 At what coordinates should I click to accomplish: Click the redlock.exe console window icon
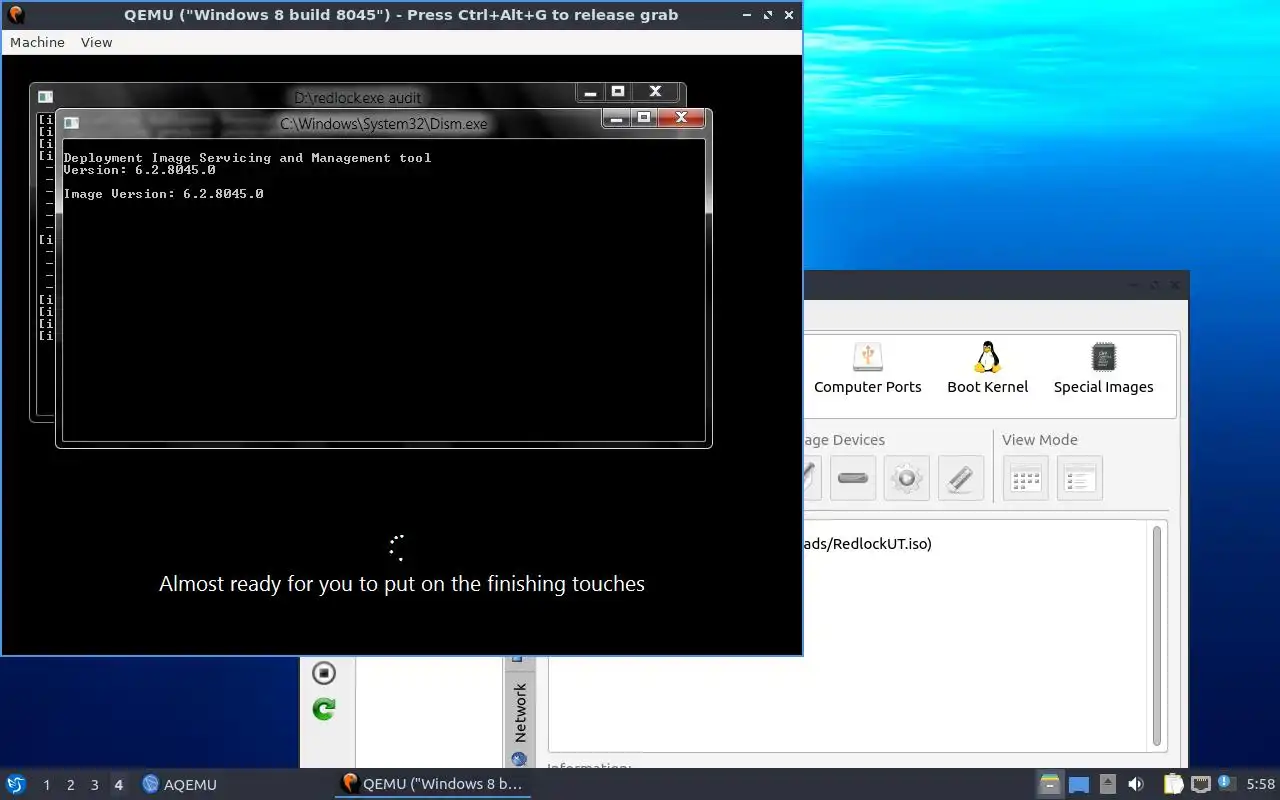click(45, 97)
